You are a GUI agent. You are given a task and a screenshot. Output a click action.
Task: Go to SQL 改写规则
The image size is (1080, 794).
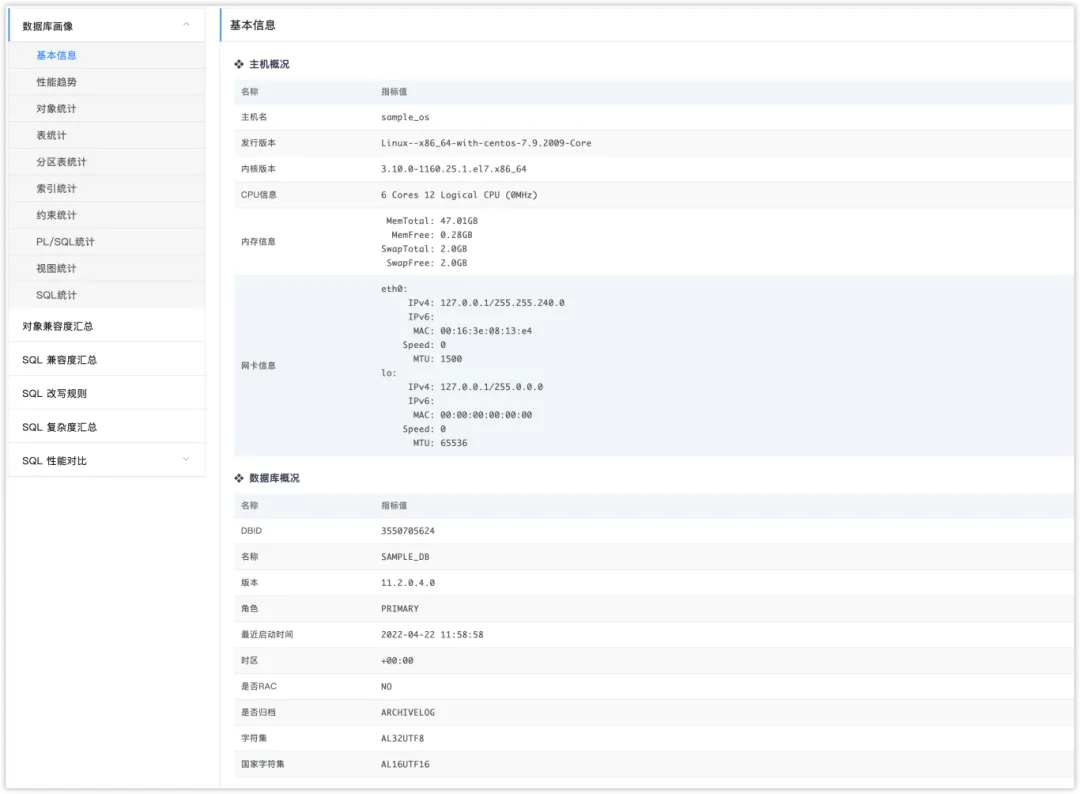click(x=54, y=394)
